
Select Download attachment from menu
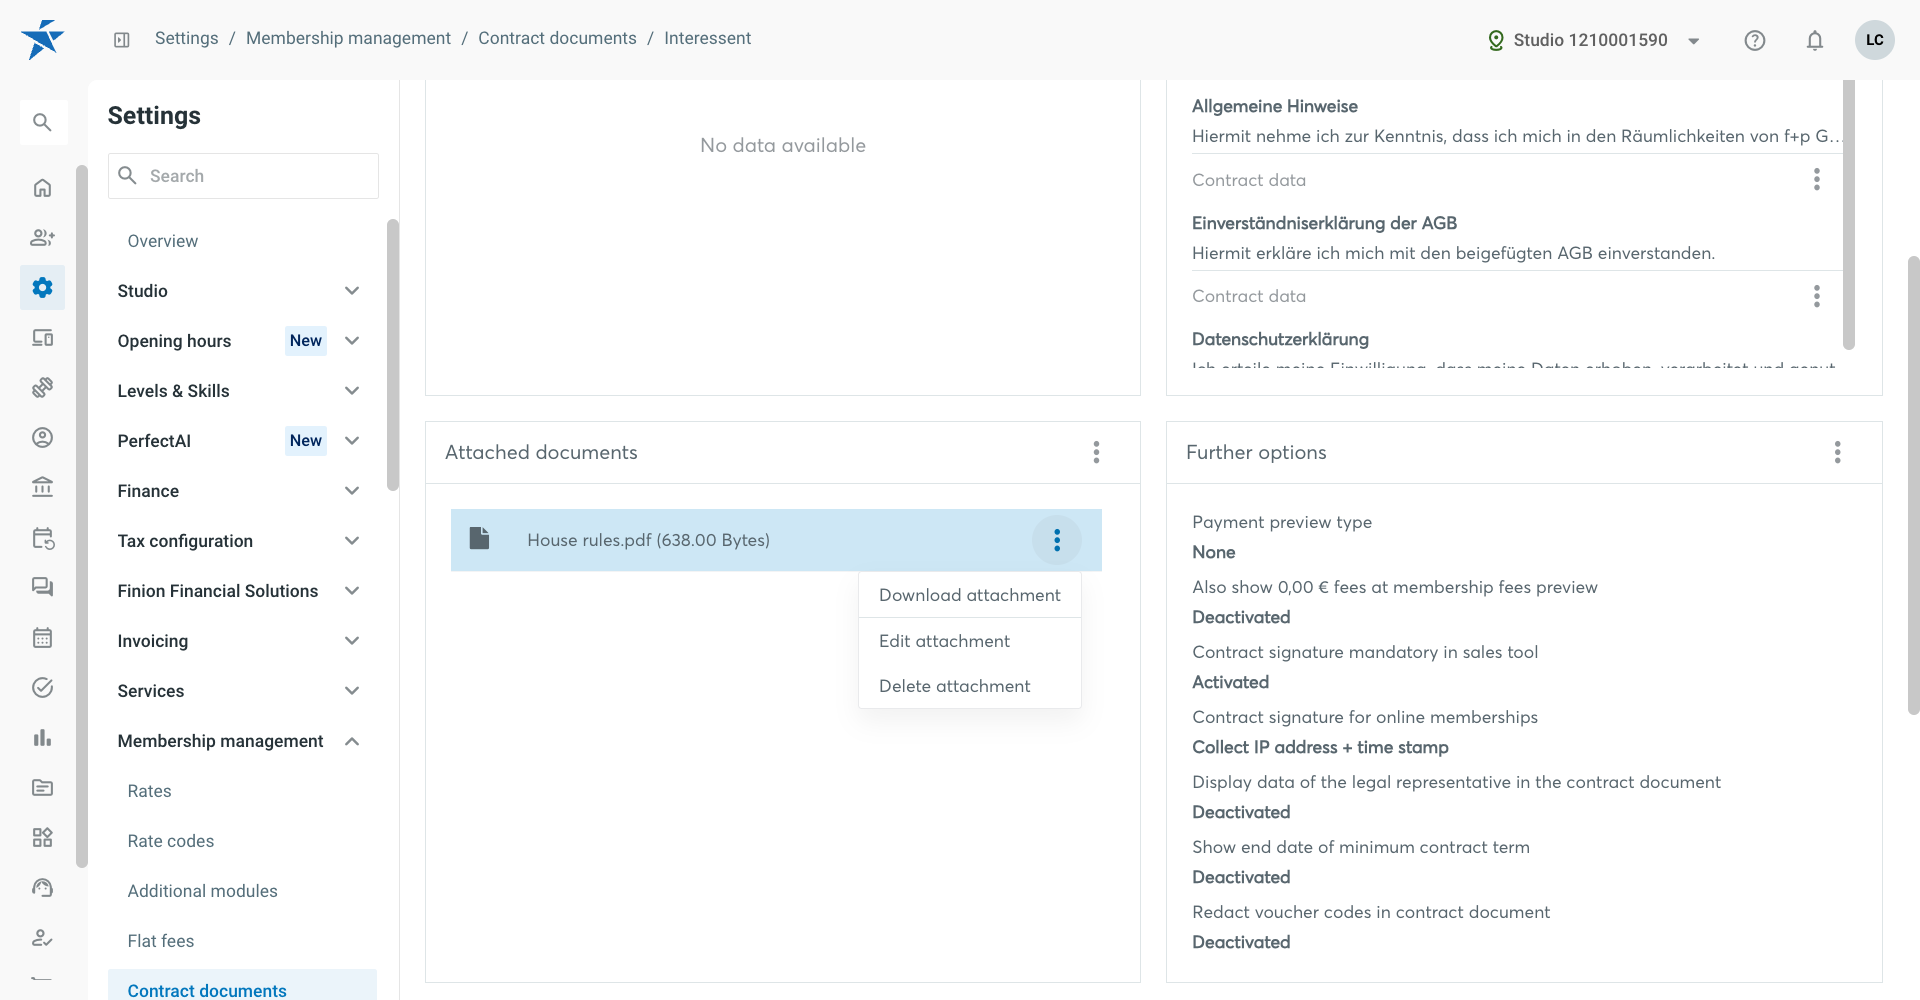(970, 595)
